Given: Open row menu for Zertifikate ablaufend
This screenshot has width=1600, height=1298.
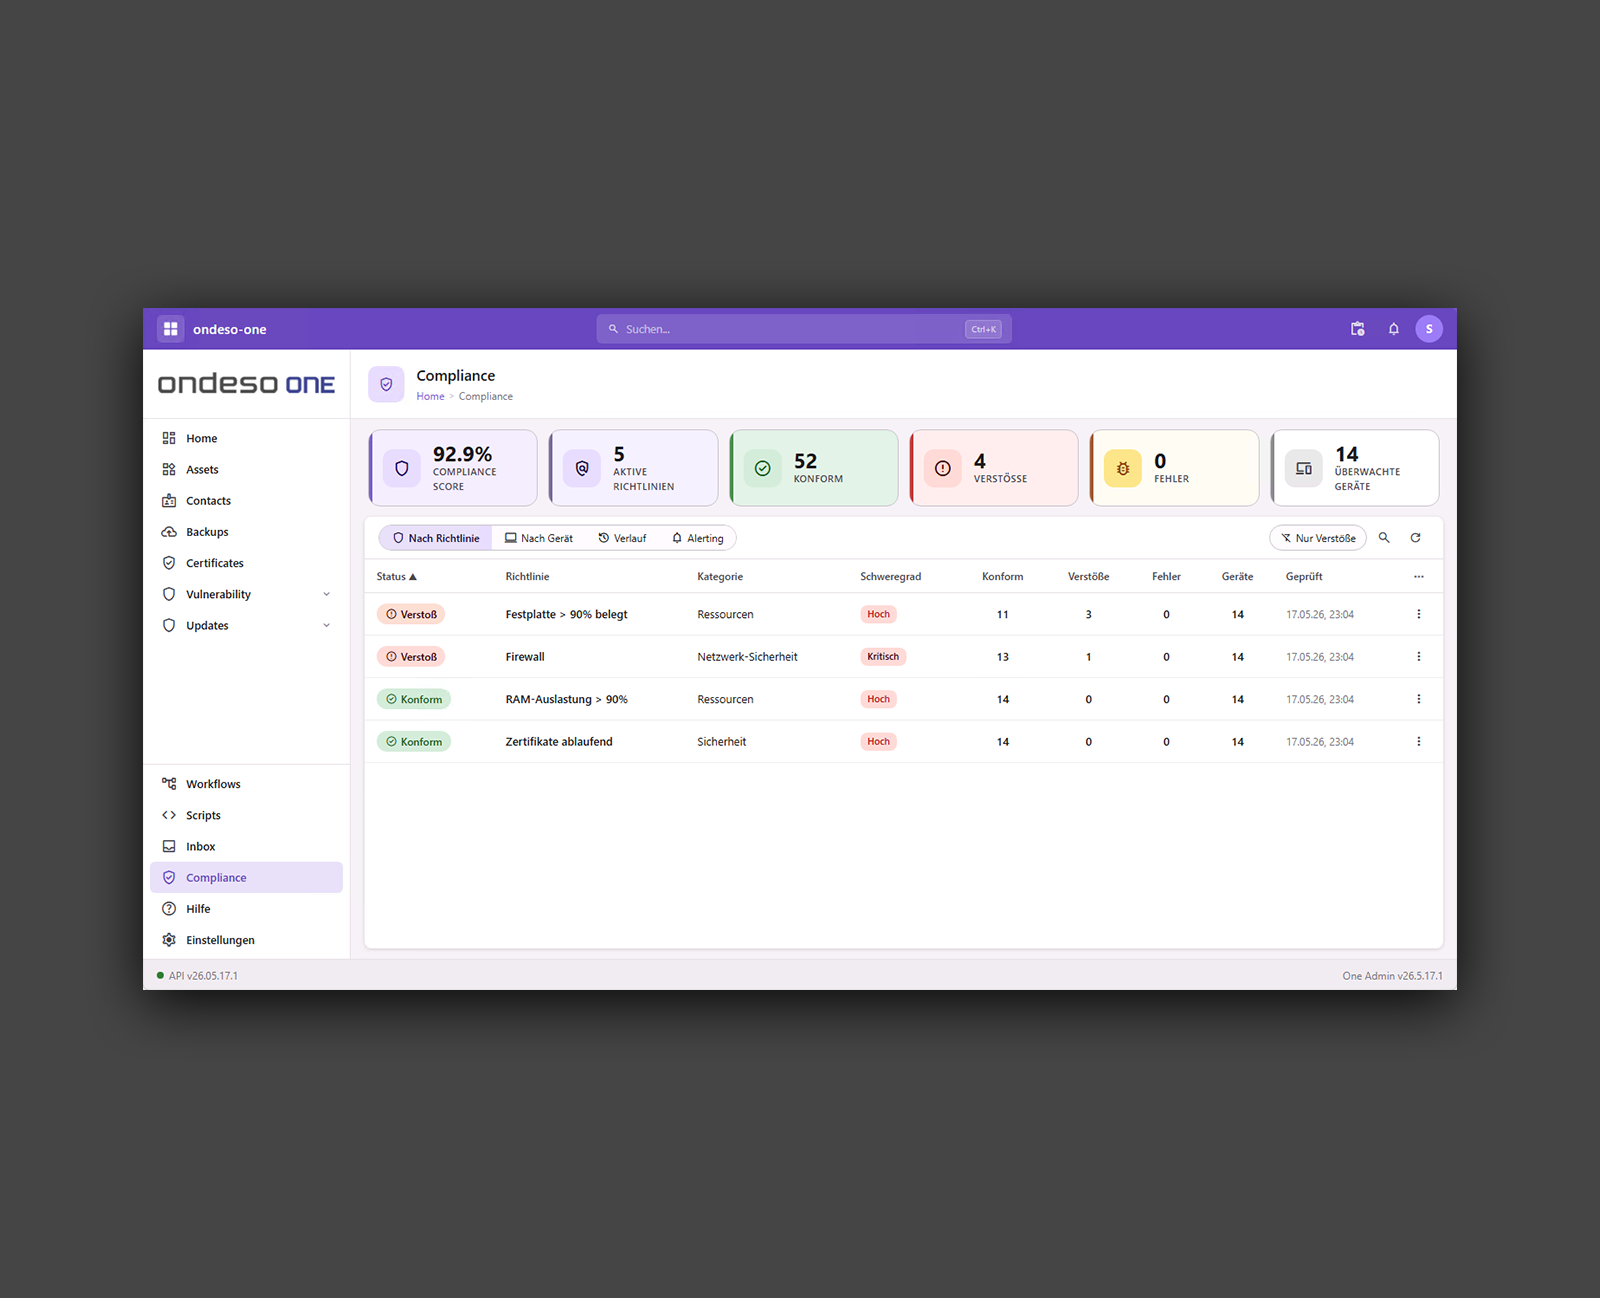Looking at the screenshot, I should [x=1418, y=742].
